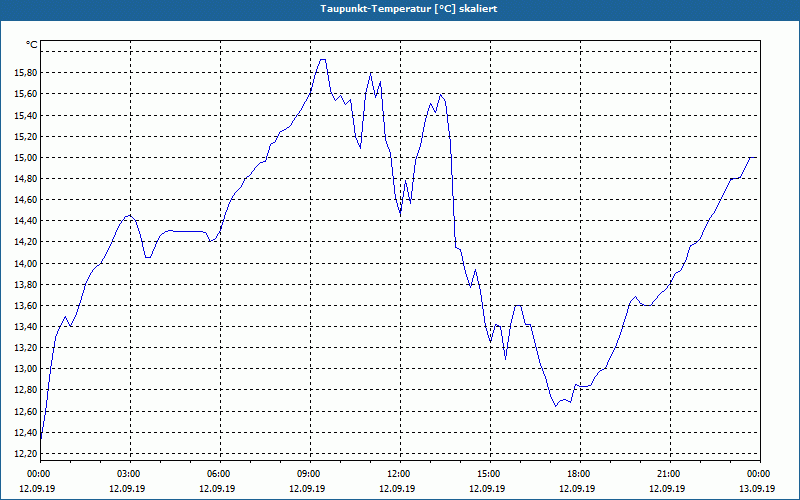Select the 14,40 axis value
Image resolution: width=800 pixels, height=500 pixels.
pos(26,221)
